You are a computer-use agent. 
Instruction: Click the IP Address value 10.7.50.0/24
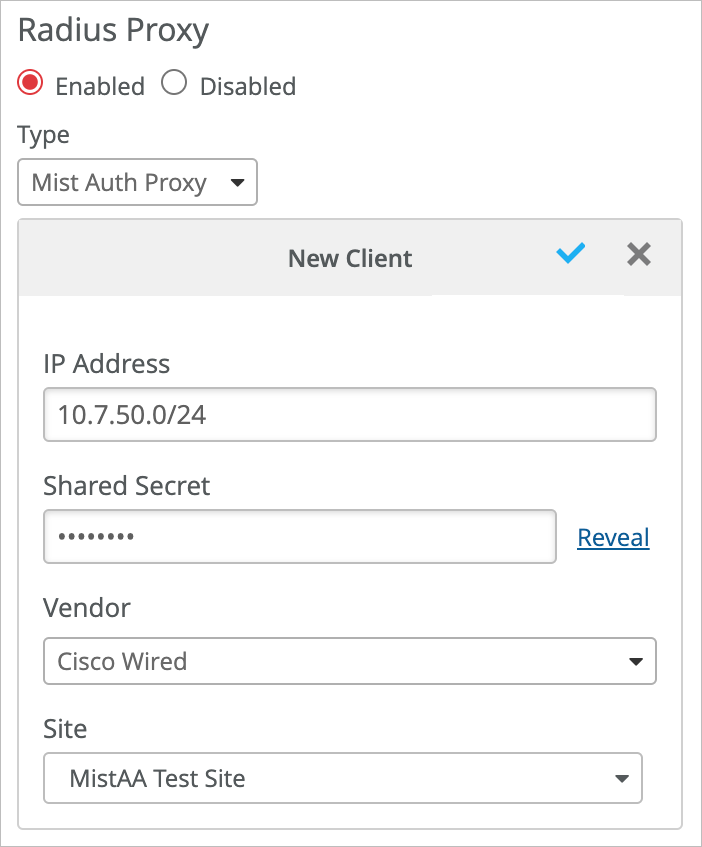[x=129, y=414]
